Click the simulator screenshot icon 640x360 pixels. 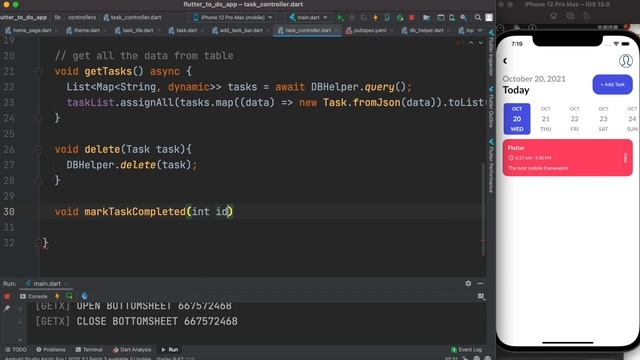570,16
